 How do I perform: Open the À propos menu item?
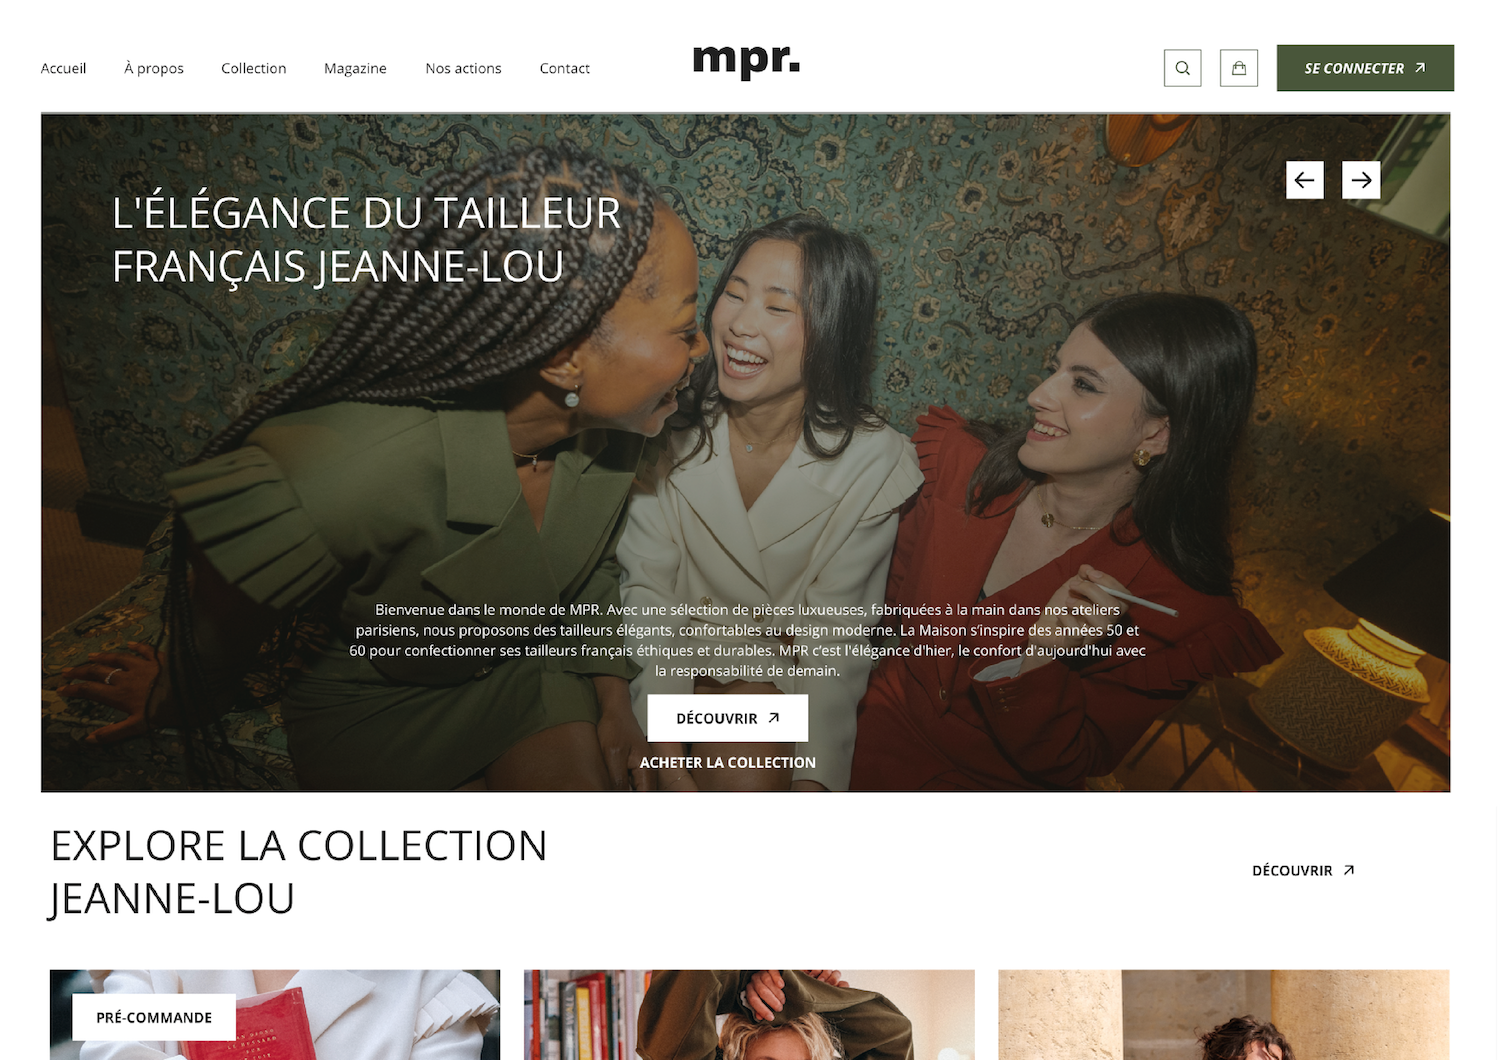pyautogui.click(x=154, y=68)
